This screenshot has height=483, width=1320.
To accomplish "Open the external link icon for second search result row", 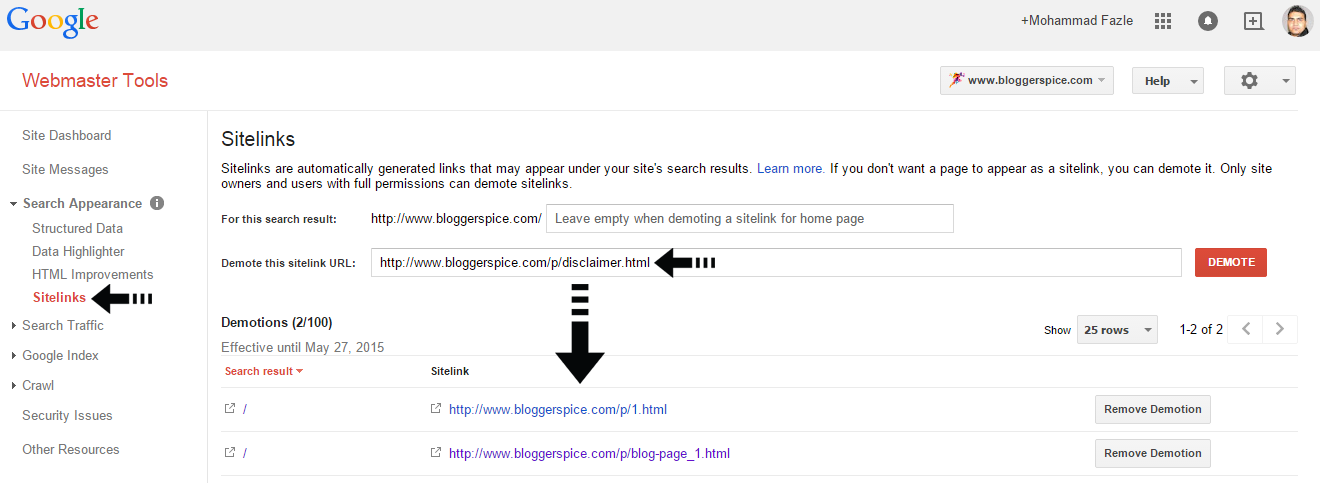I will [230, 453].
